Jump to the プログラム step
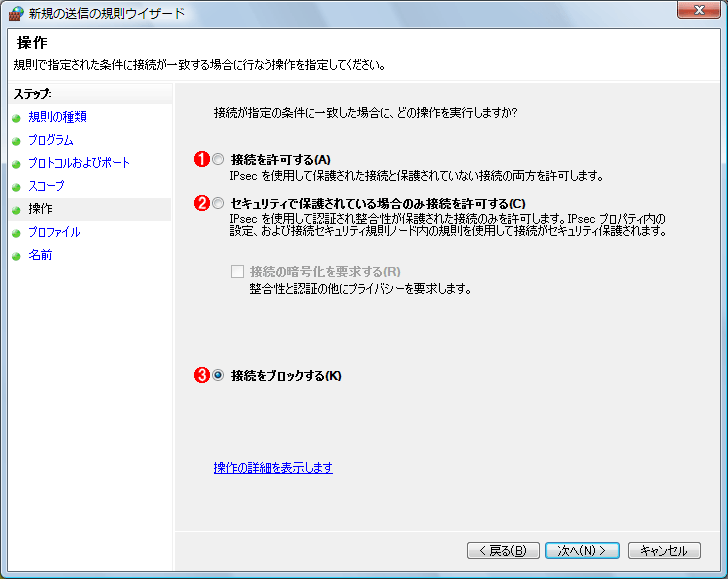This screenshot has width=728, height=579. tap(51, 140)
